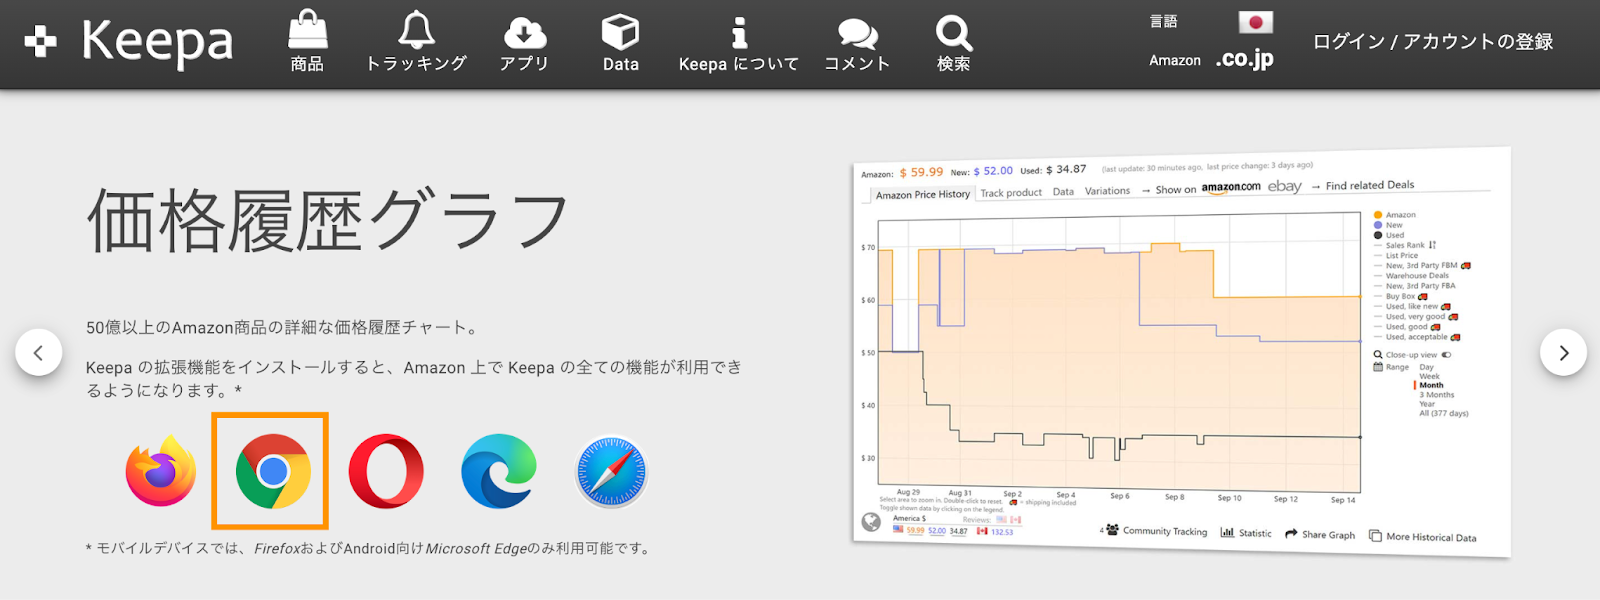Switch to the Variations tab
1600x600 pixels.
[1107, 190]
